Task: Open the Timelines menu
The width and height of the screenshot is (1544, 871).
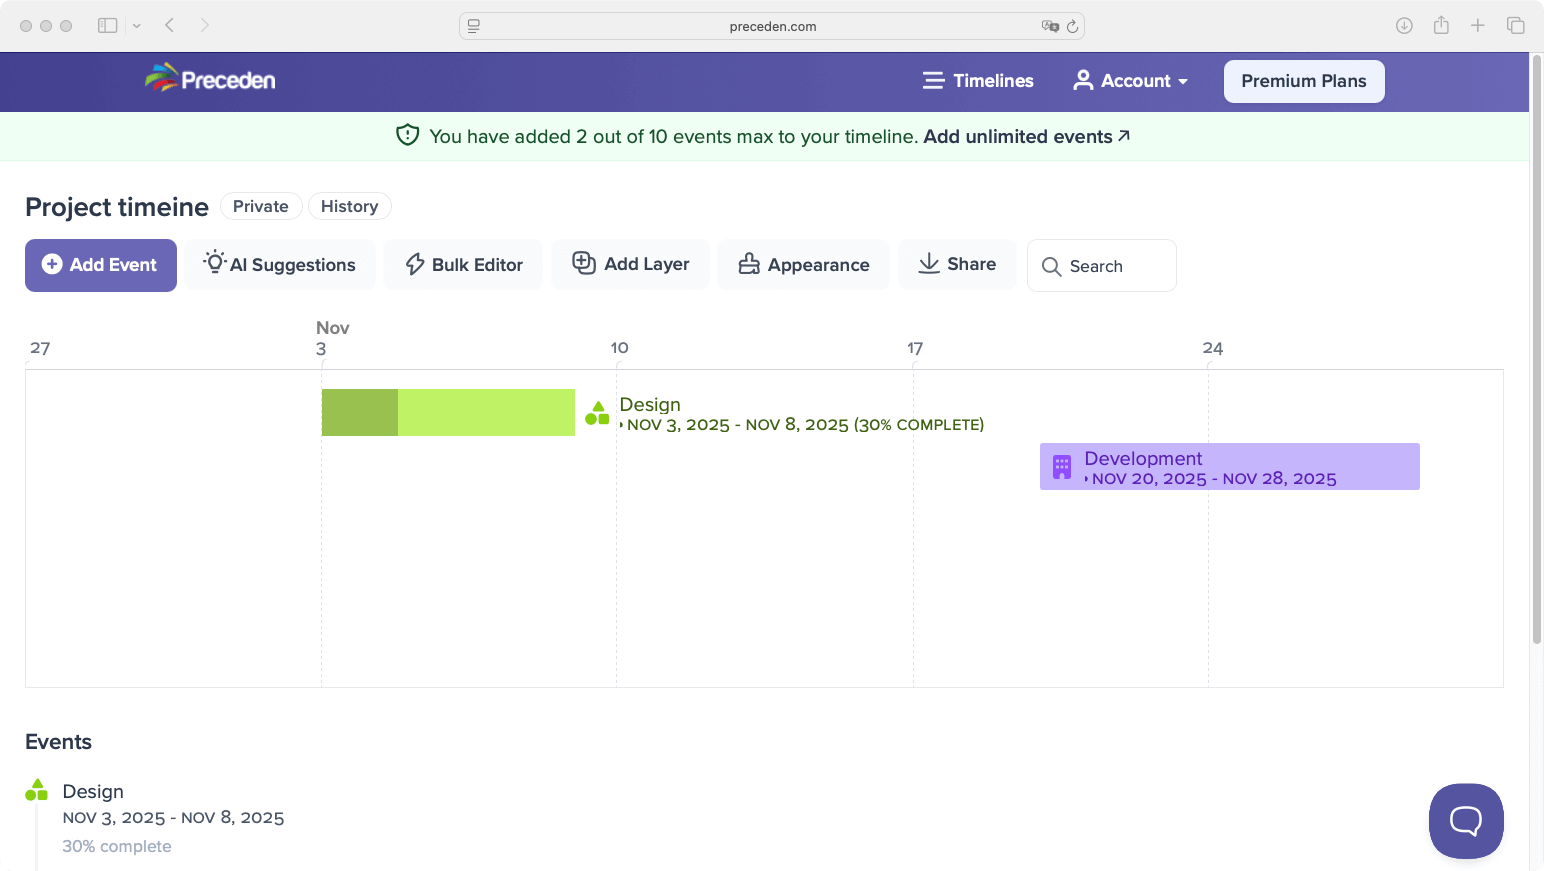Action: pos(978,81)
